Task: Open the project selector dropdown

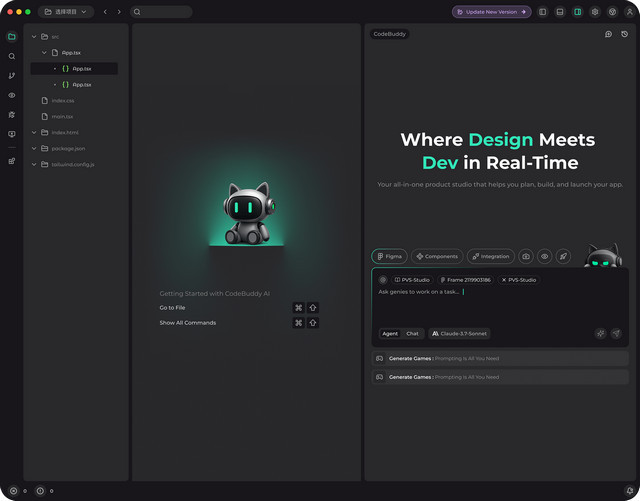Action: (66, 12)
